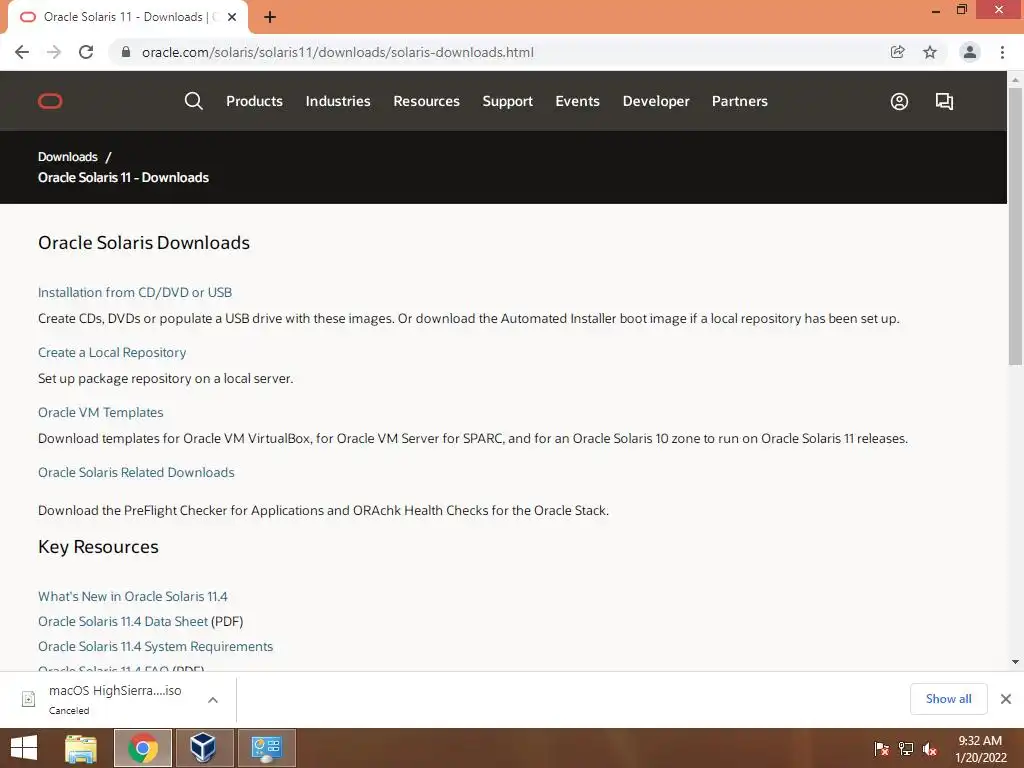Click the Downloads breadcrumb link
This screenshot has height=768, width=1024.
pyautogui.click(x=67, y=157)
